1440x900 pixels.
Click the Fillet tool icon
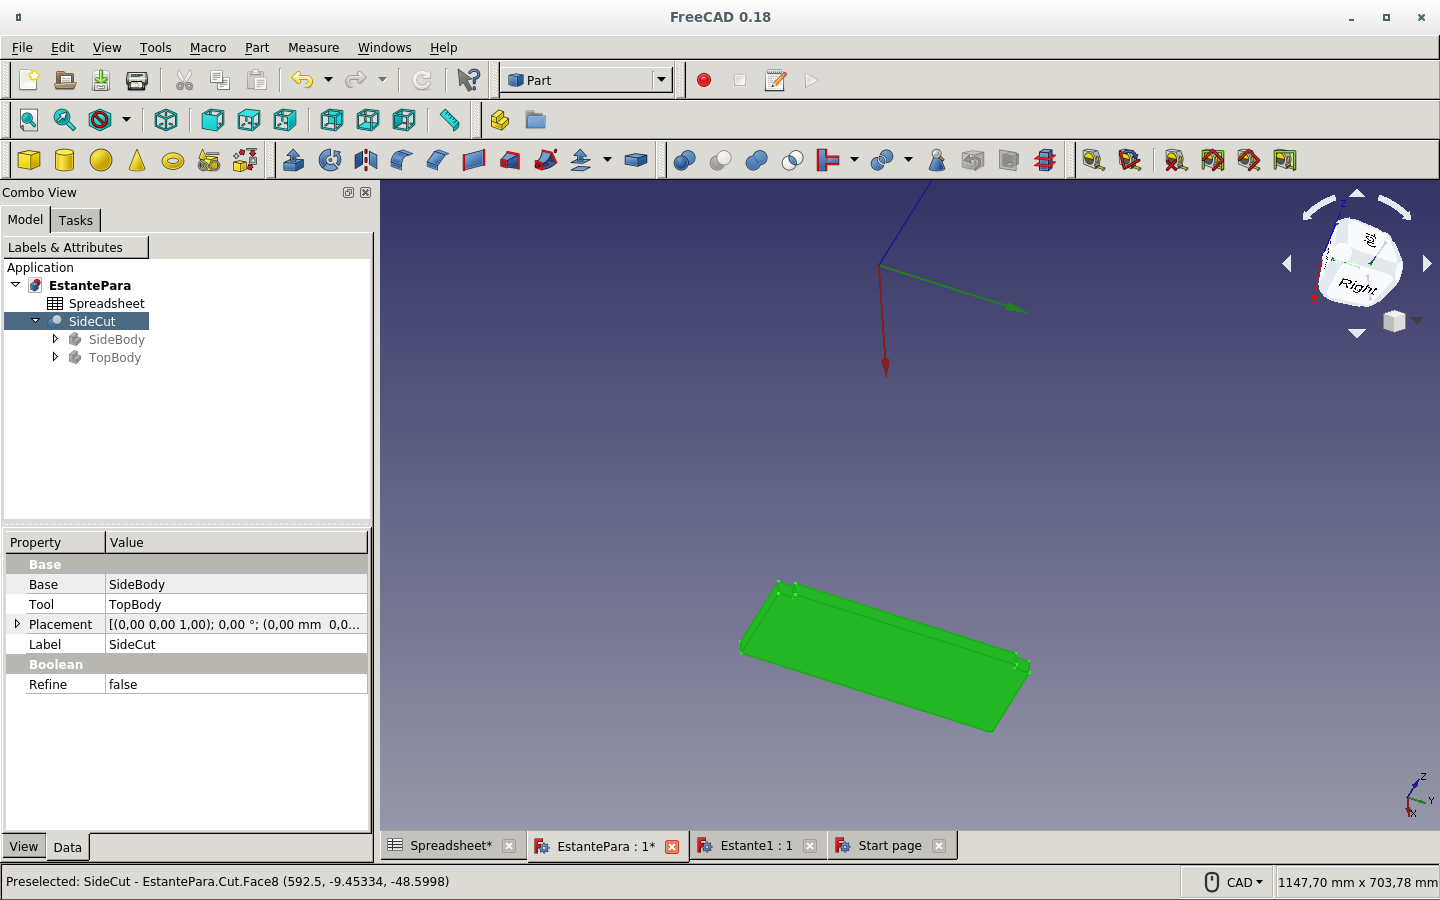tap(402, 160)
